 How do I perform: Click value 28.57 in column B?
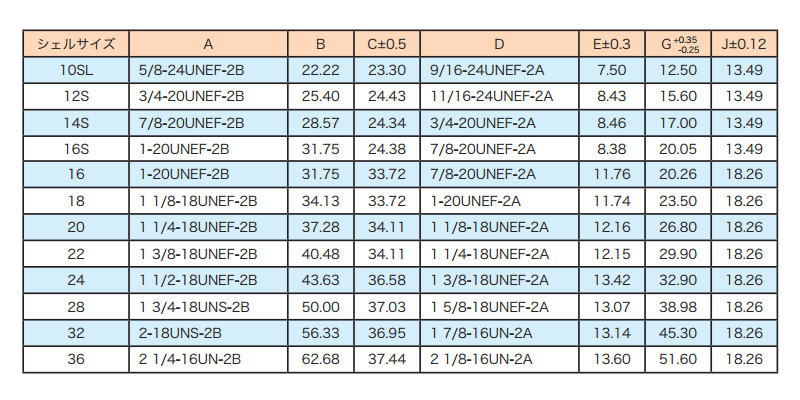coord(320,122)
